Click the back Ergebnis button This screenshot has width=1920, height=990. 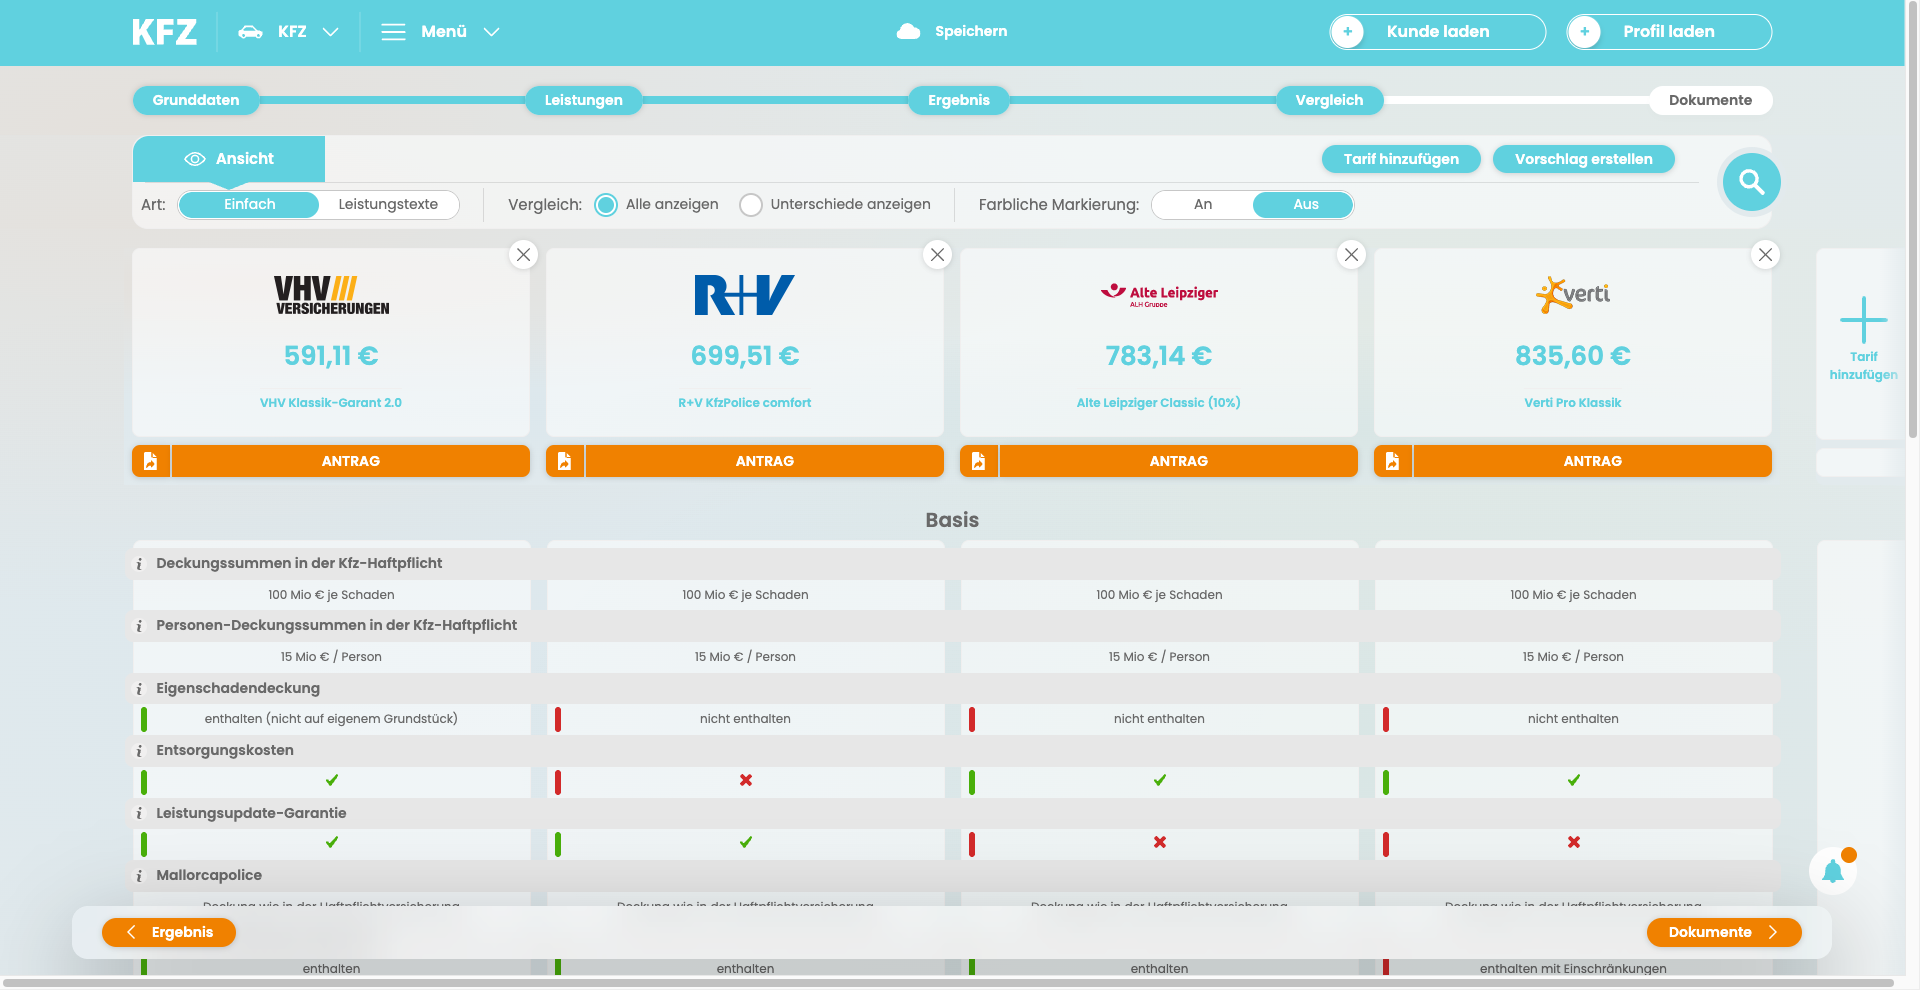point(169,932)
